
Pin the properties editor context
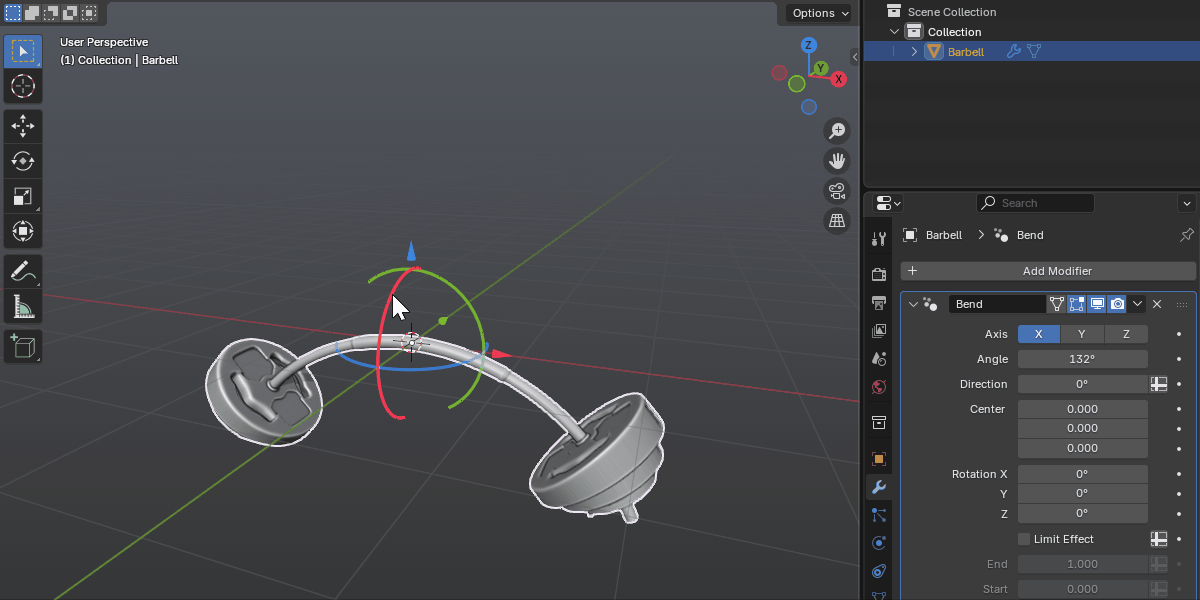tap(1186, 235)
